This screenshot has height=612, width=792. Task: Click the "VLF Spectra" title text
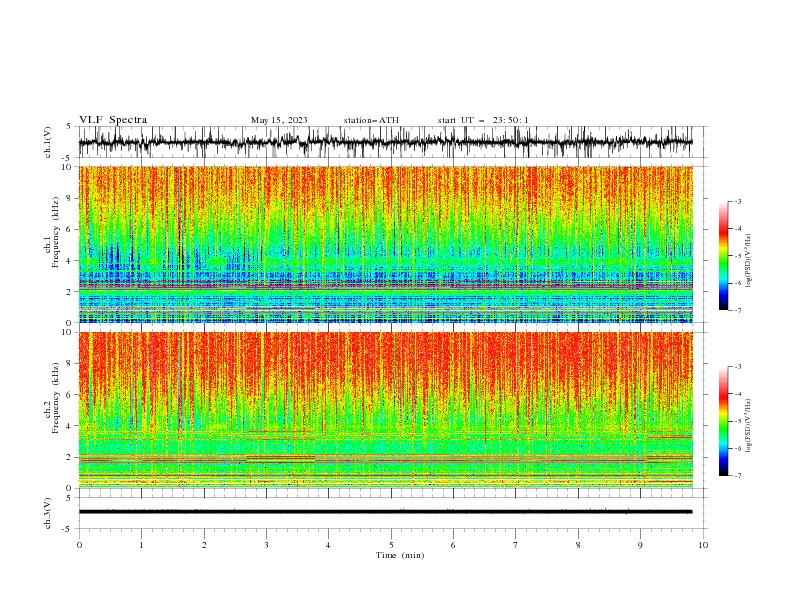[113, 120]
